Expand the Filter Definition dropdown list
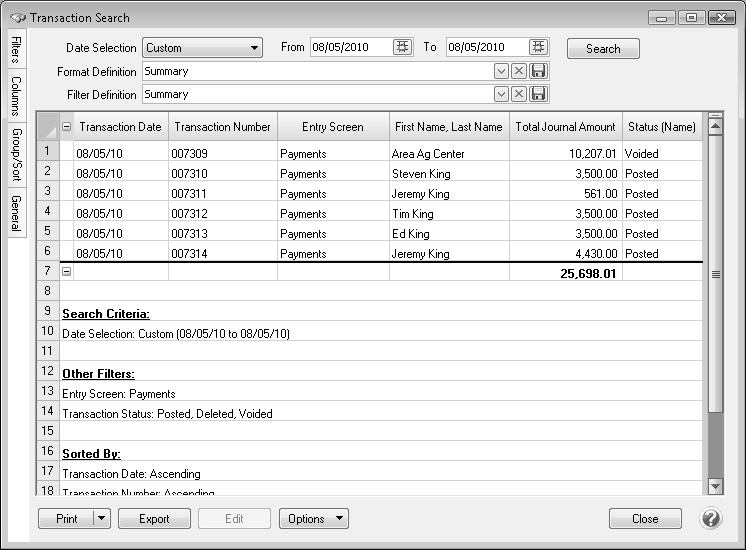The width and height of the screenshot is (746, 550). coord(501,94)
